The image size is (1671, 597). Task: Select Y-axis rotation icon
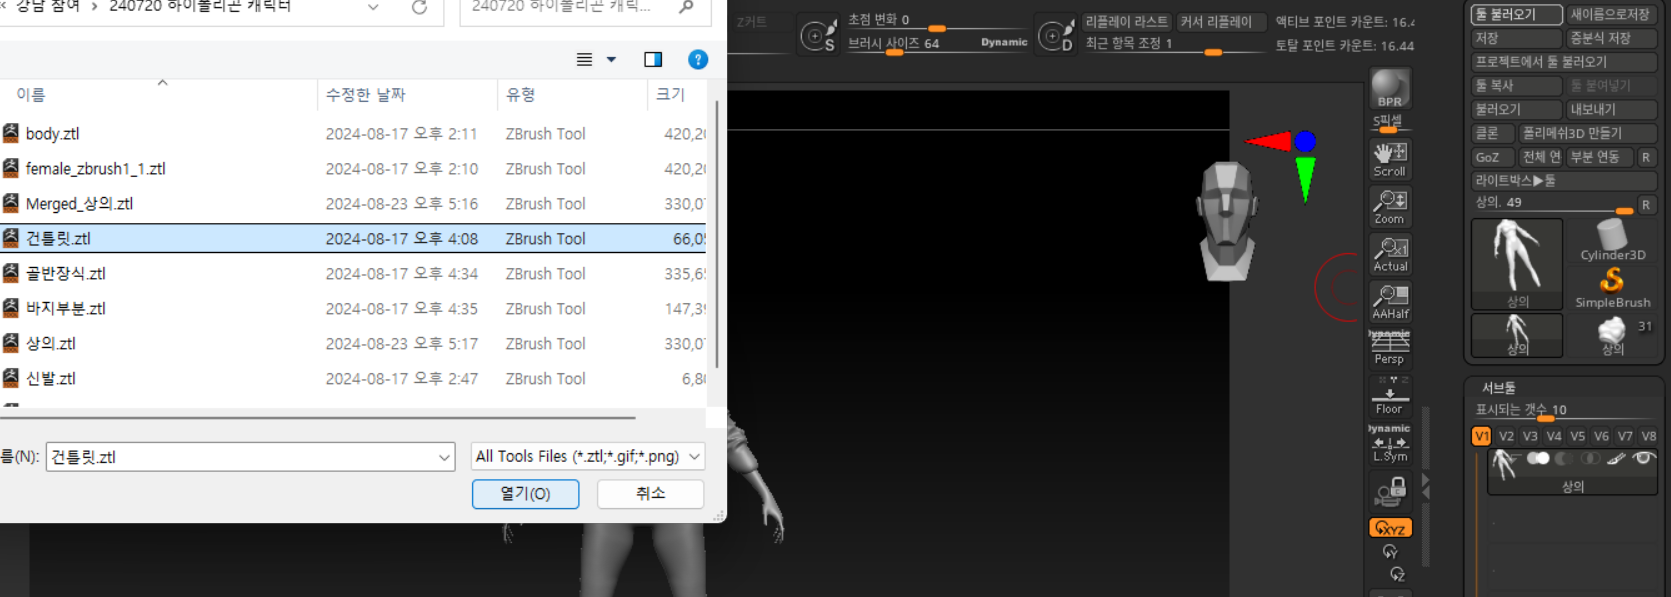(1390, 551)
